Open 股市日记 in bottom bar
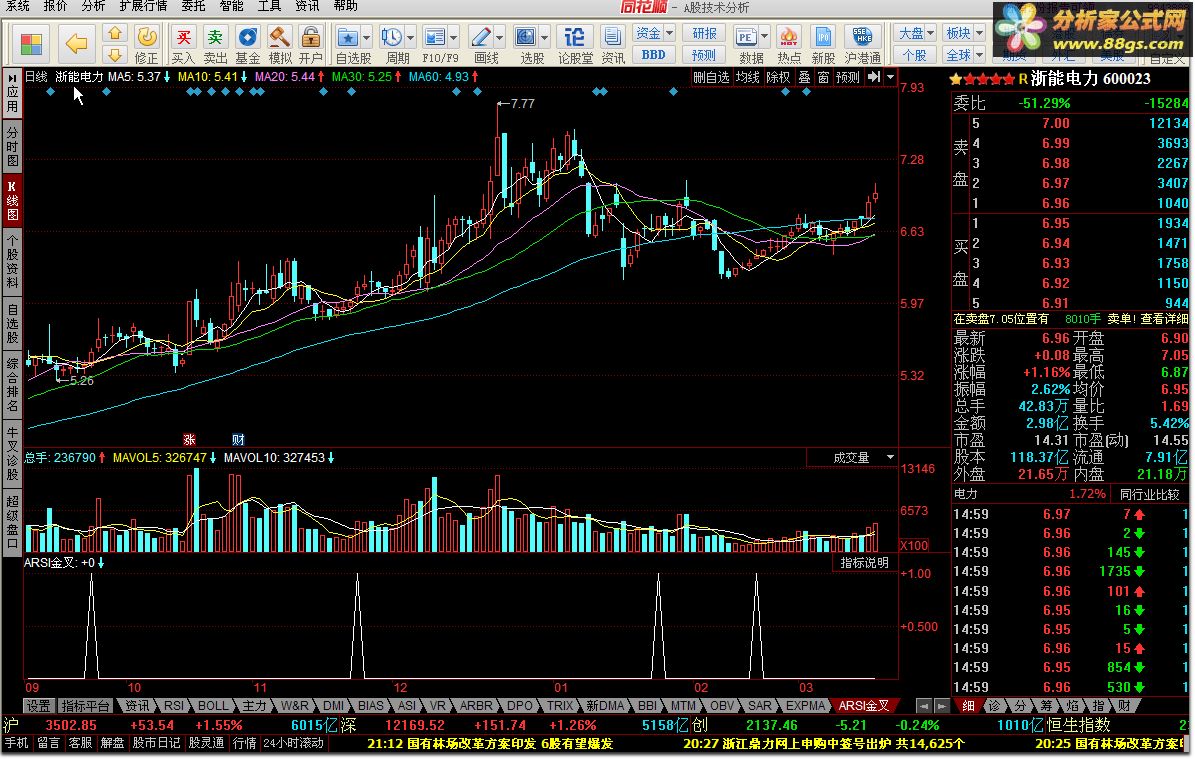Screen dimensions: 1195x759 [x=156, y=743]
